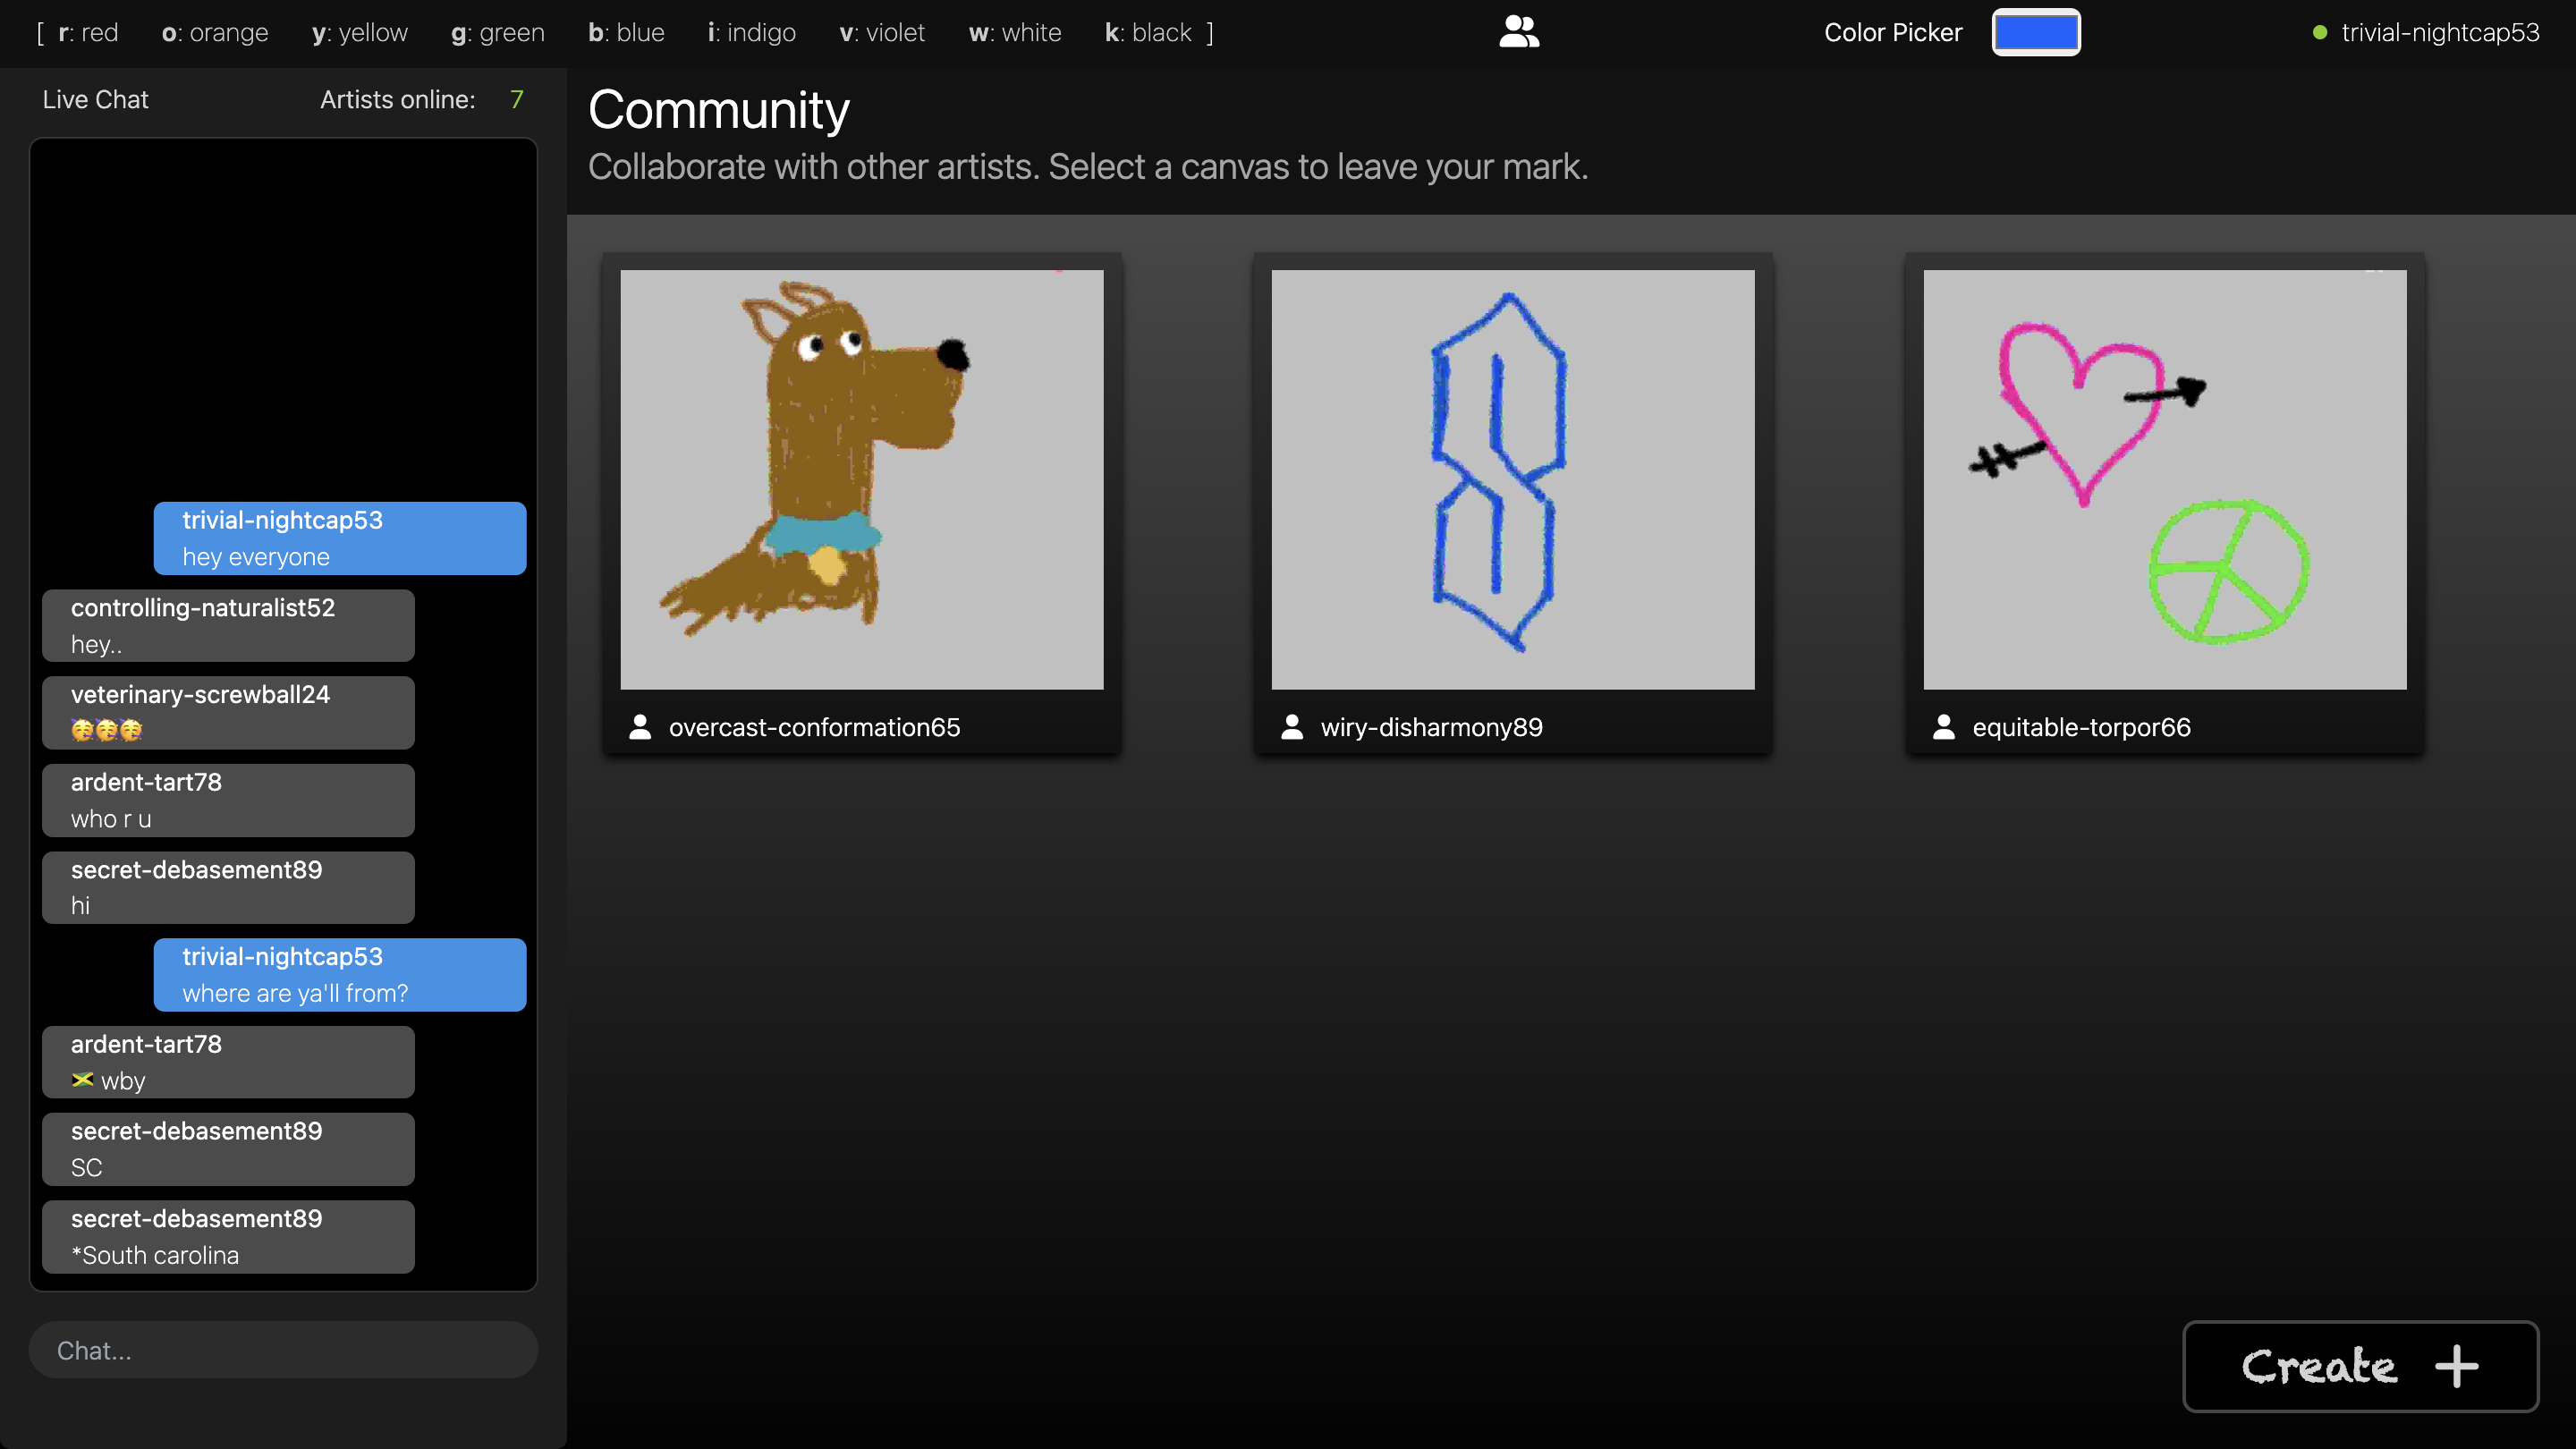Click the trivial-nightcap53 username in header
2576x1449 pixels.
click(x=2440, y=33)
